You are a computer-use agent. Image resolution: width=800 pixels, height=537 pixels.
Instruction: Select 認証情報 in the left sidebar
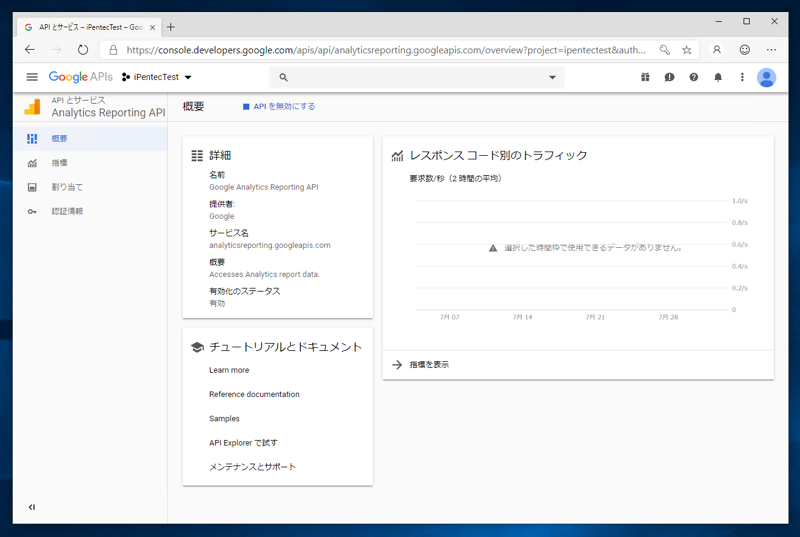tap(90, 211)
